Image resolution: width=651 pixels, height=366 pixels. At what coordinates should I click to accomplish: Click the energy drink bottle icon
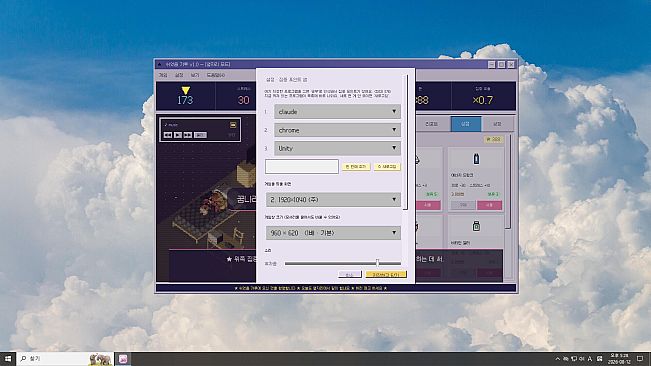tap(476, 159)
